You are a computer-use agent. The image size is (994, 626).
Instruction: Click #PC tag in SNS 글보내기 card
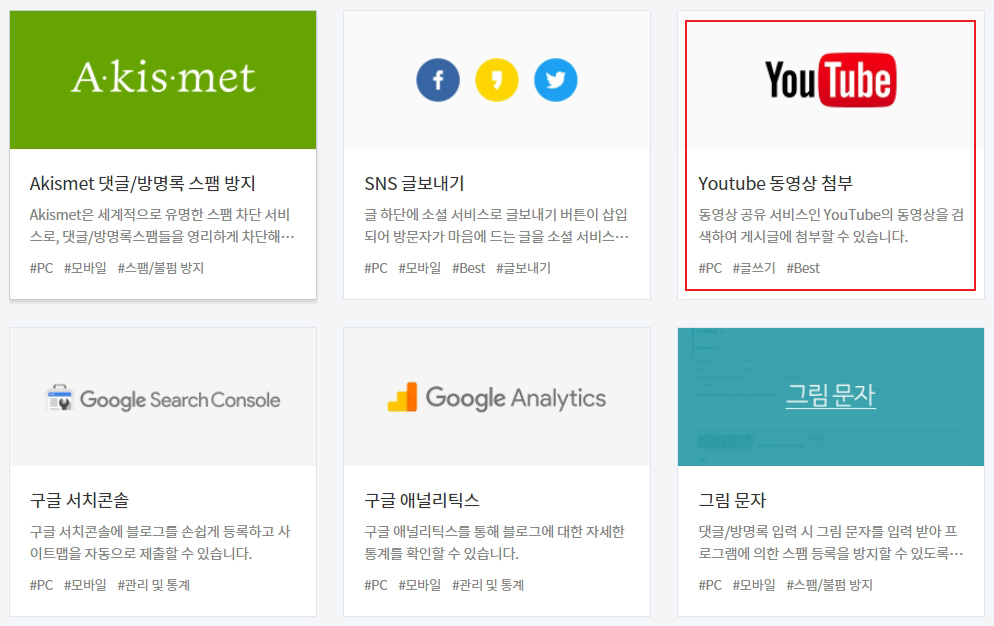(376, 268)
